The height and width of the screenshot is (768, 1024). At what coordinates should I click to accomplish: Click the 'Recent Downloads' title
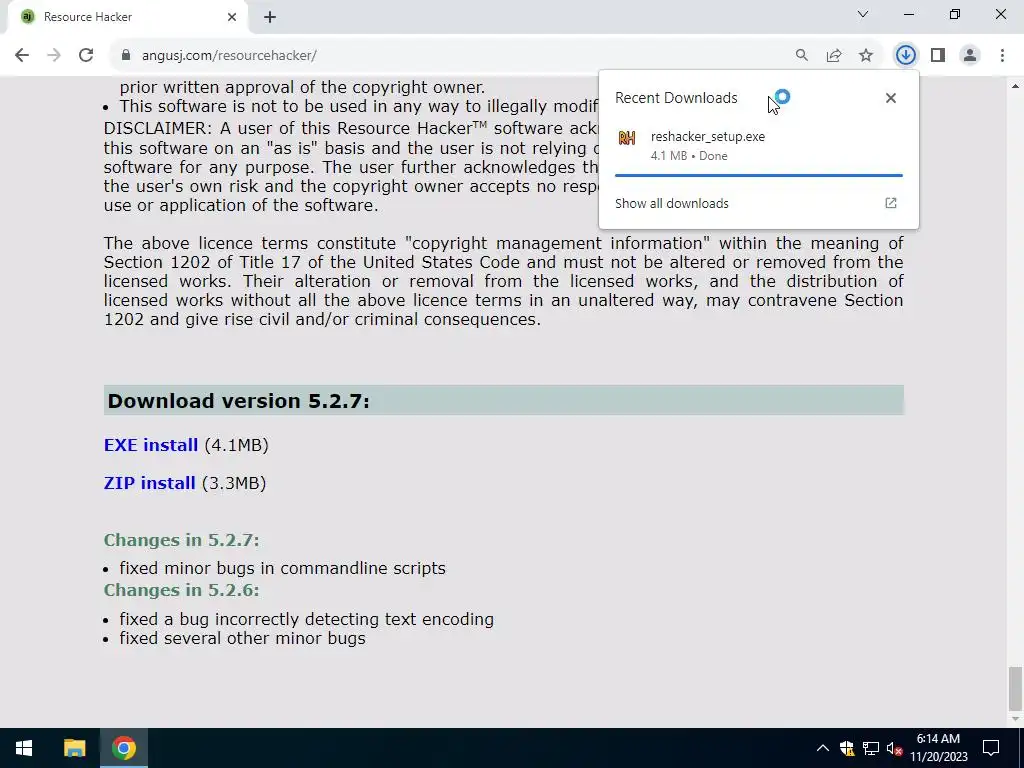[676, 98]
